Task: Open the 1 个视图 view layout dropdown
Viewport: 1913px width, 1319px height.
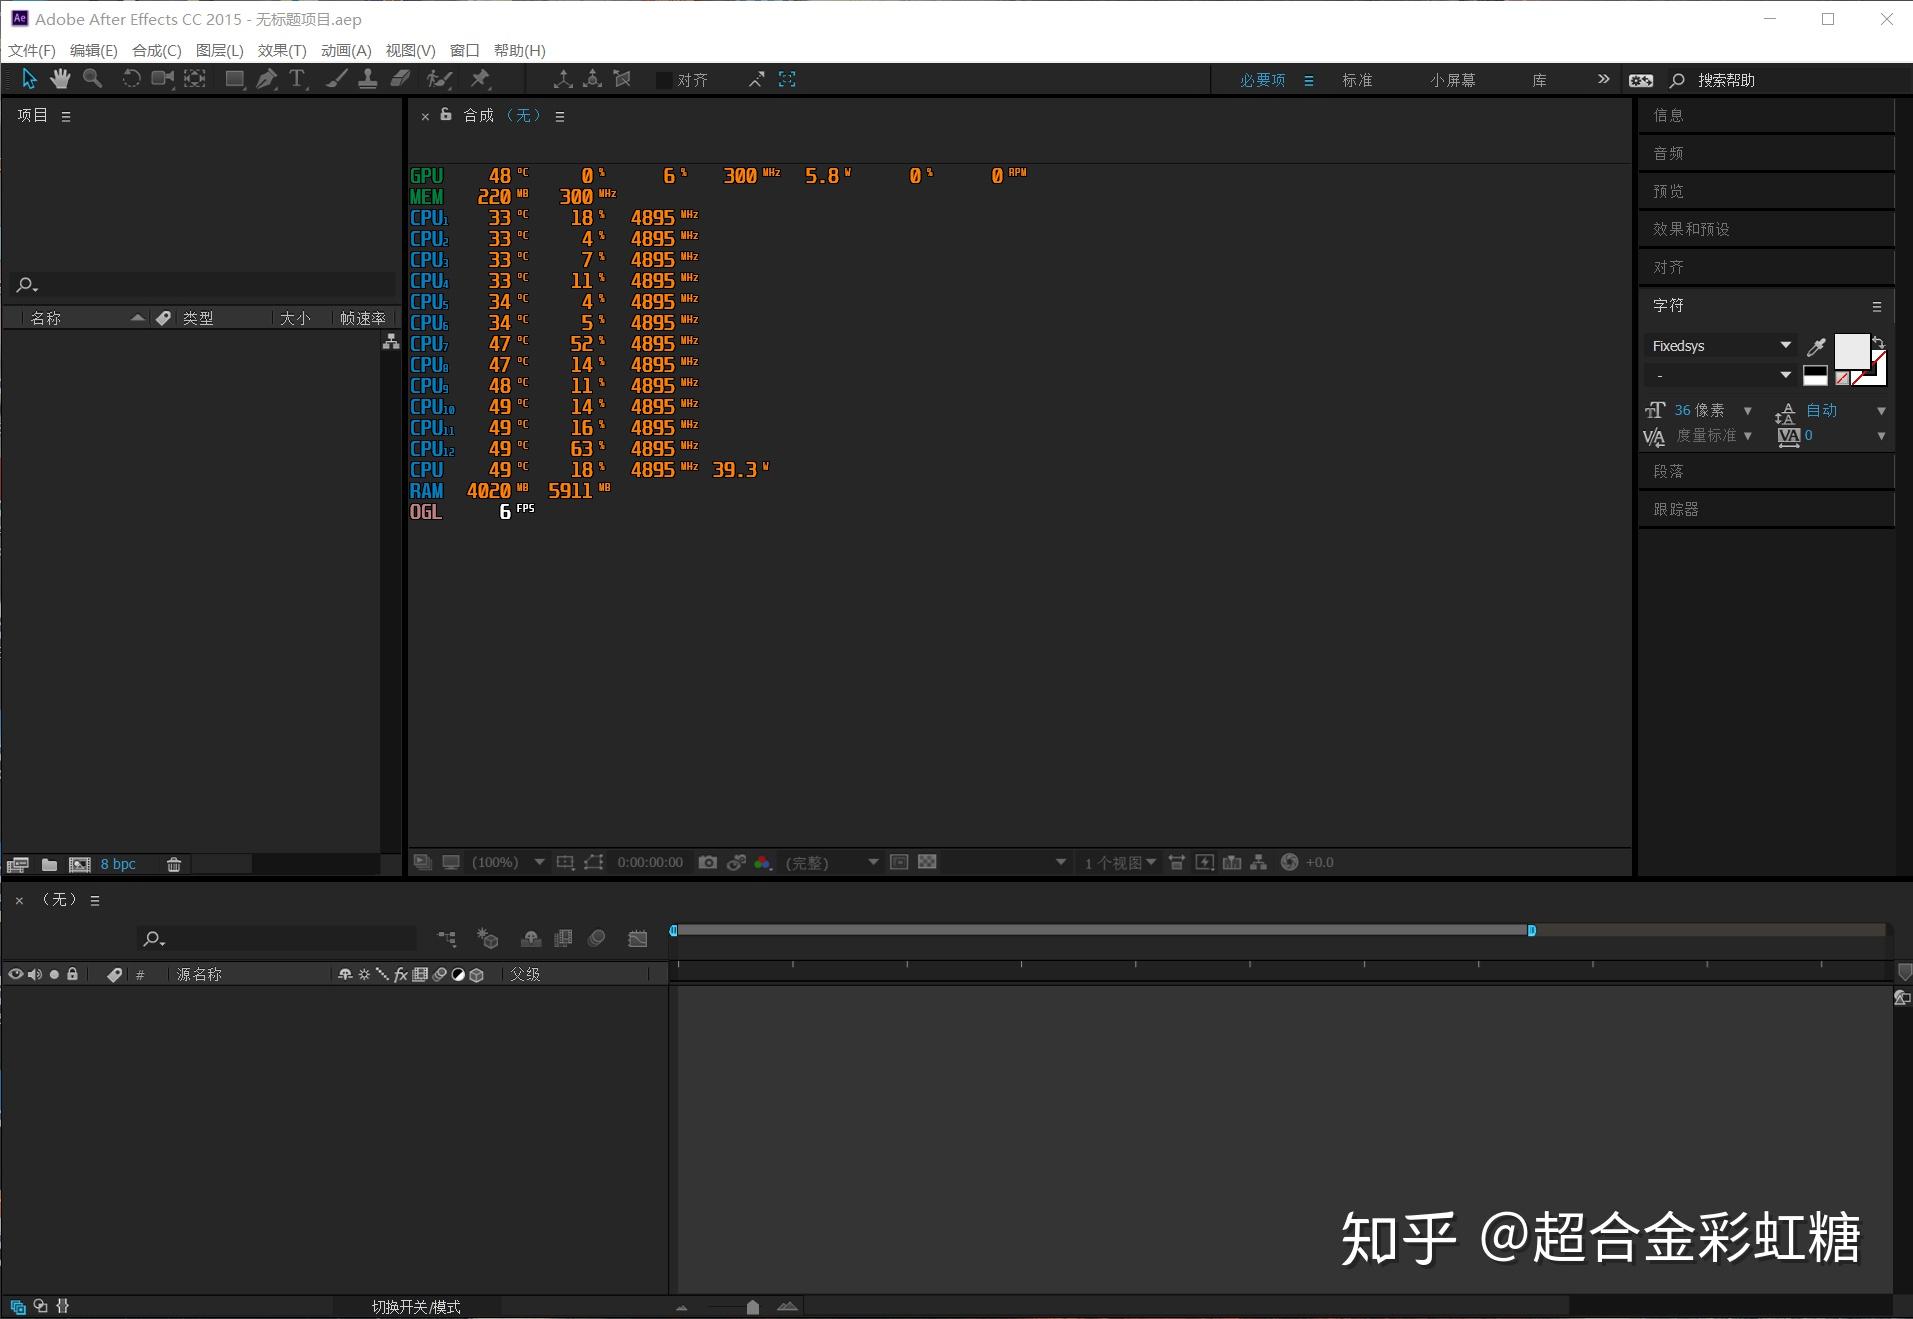Action: click(1120, 862)
